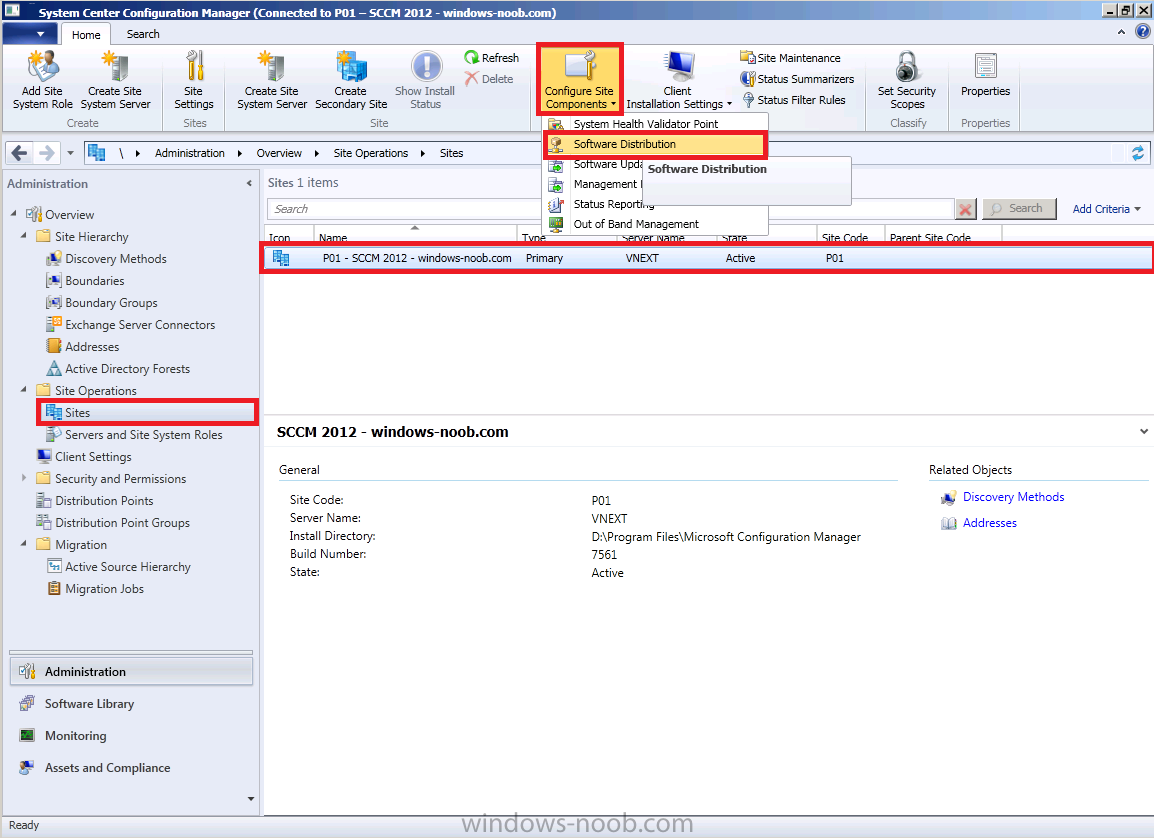The height and width of the screenshot is (838, 1154).
Task: Click Show Install Status icon
Action: pyautogui.click(x=425, y=65)
